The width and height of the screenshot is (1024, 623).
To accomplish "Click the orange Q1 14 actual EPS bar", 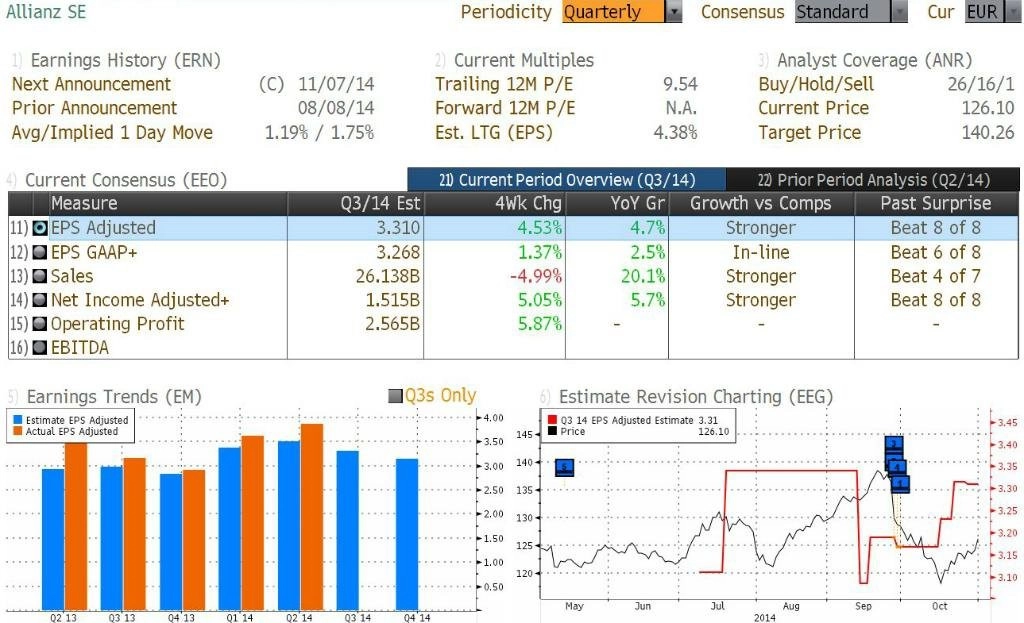I will tap(253, 523).
